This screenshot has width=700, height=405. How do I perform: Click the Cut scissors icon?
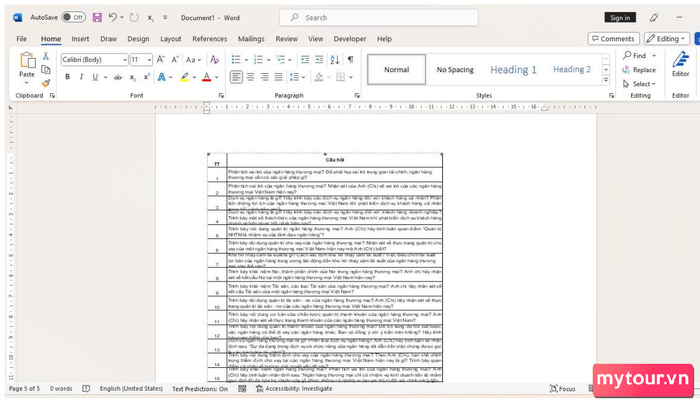tap(46, 56)
